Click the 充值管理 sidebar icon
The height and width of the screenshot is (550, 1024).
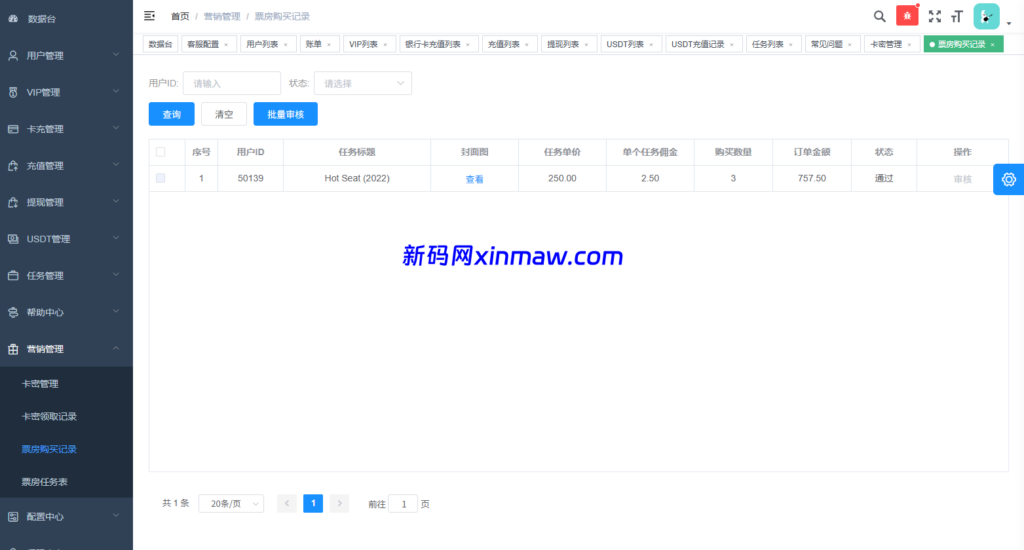(x=13, y=165)
